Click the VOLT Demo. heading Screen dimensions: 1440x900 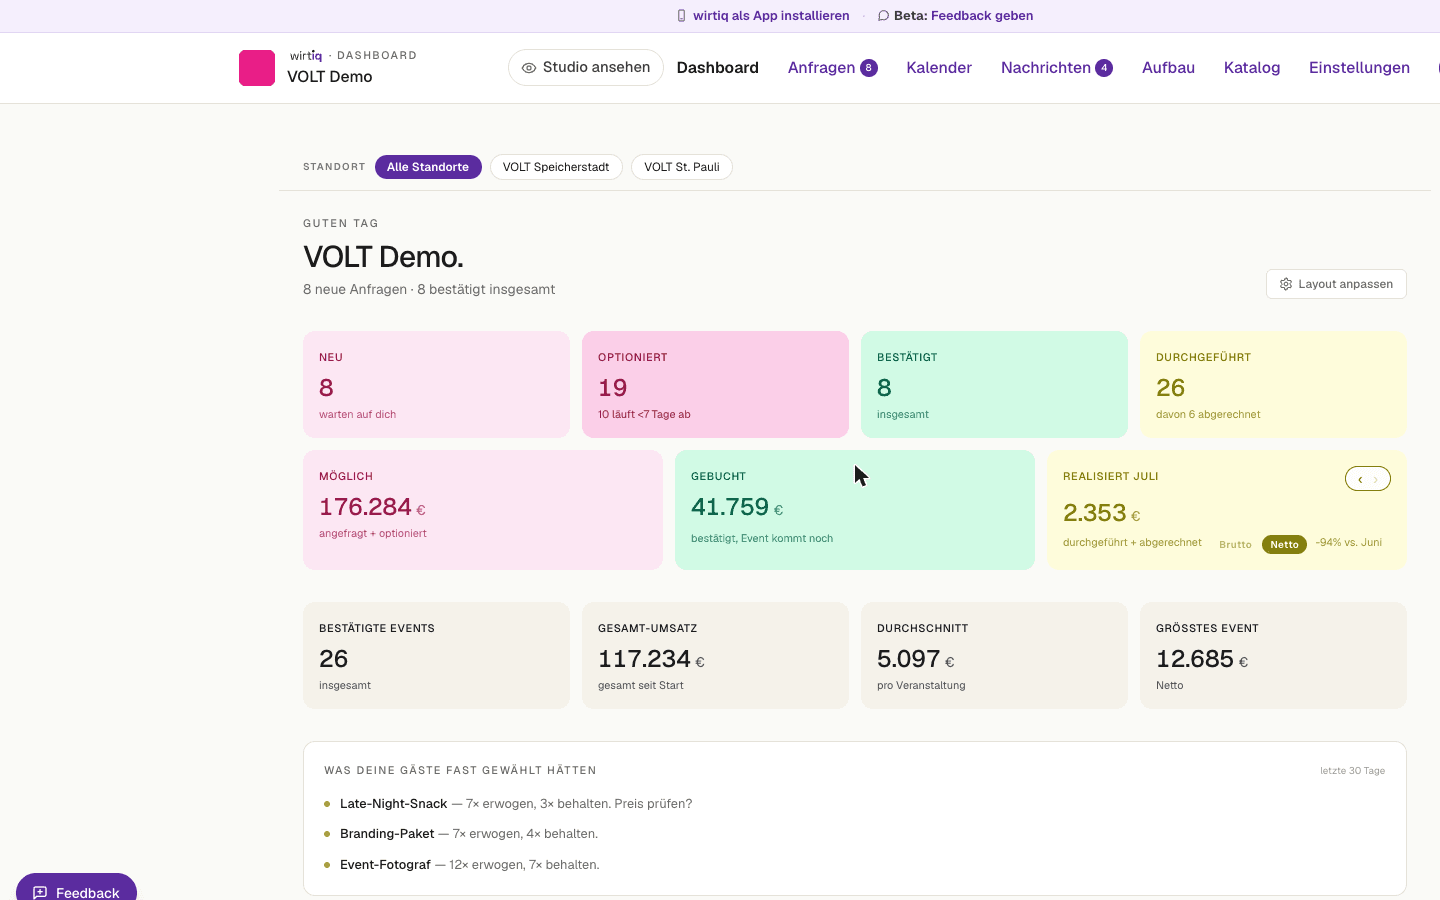(383, 257)
